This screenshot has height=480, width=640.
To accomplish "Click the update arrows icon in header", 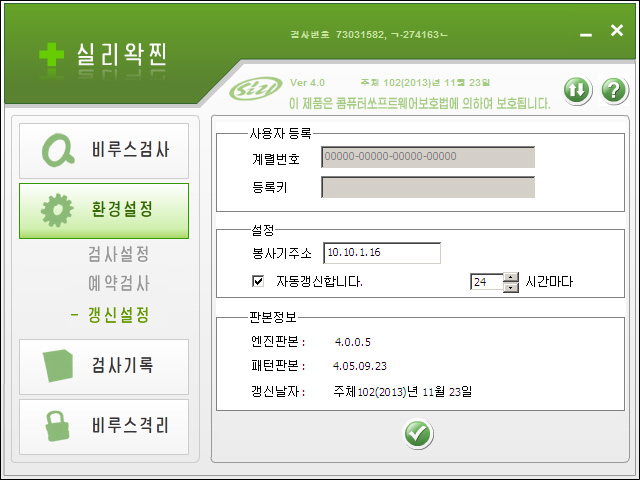I will (577, 89).
